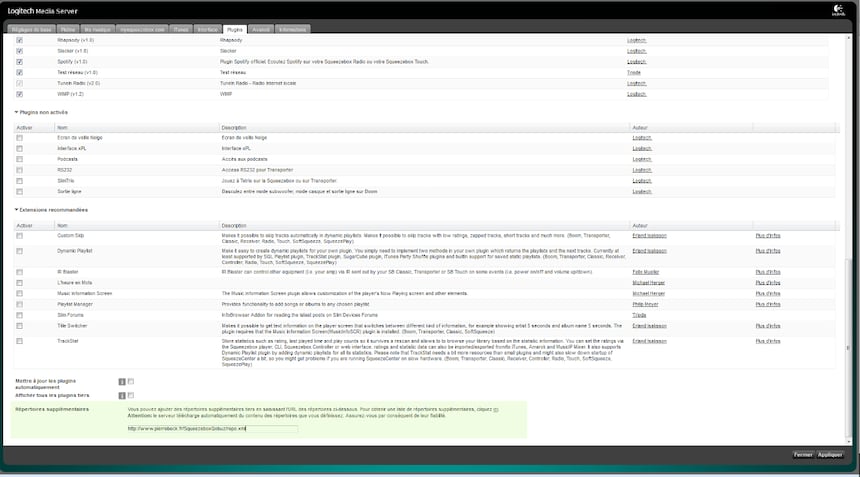Click Felix Mueller author link
The image size is (860, 477).
[646, 272]
